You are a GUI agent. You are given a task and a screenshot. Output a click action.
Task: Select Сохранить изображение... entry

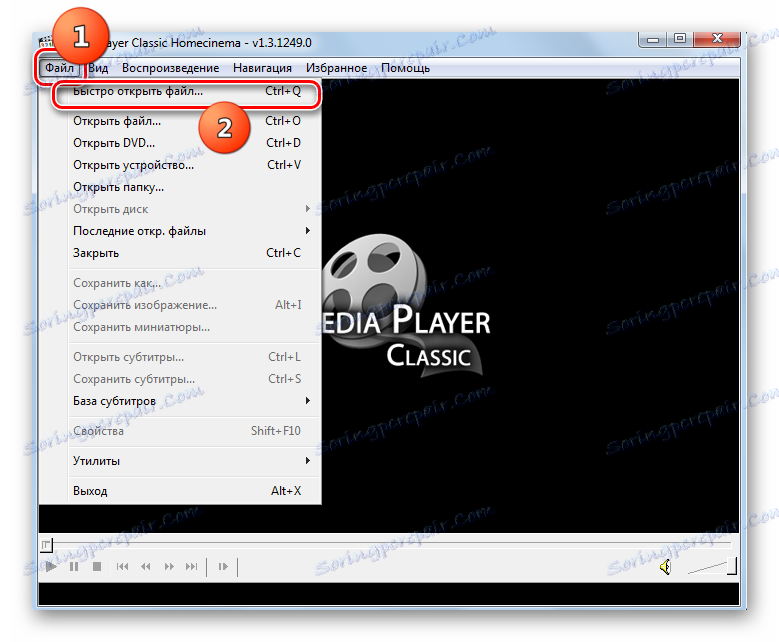187,305
